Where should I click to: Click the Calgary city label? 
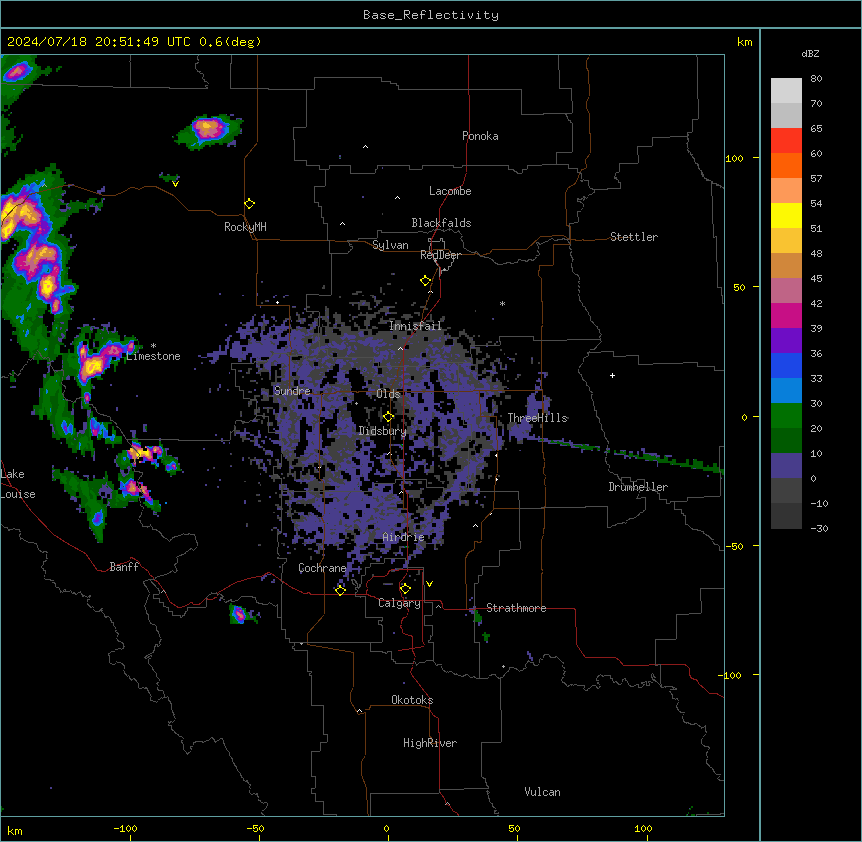(399, 603)
